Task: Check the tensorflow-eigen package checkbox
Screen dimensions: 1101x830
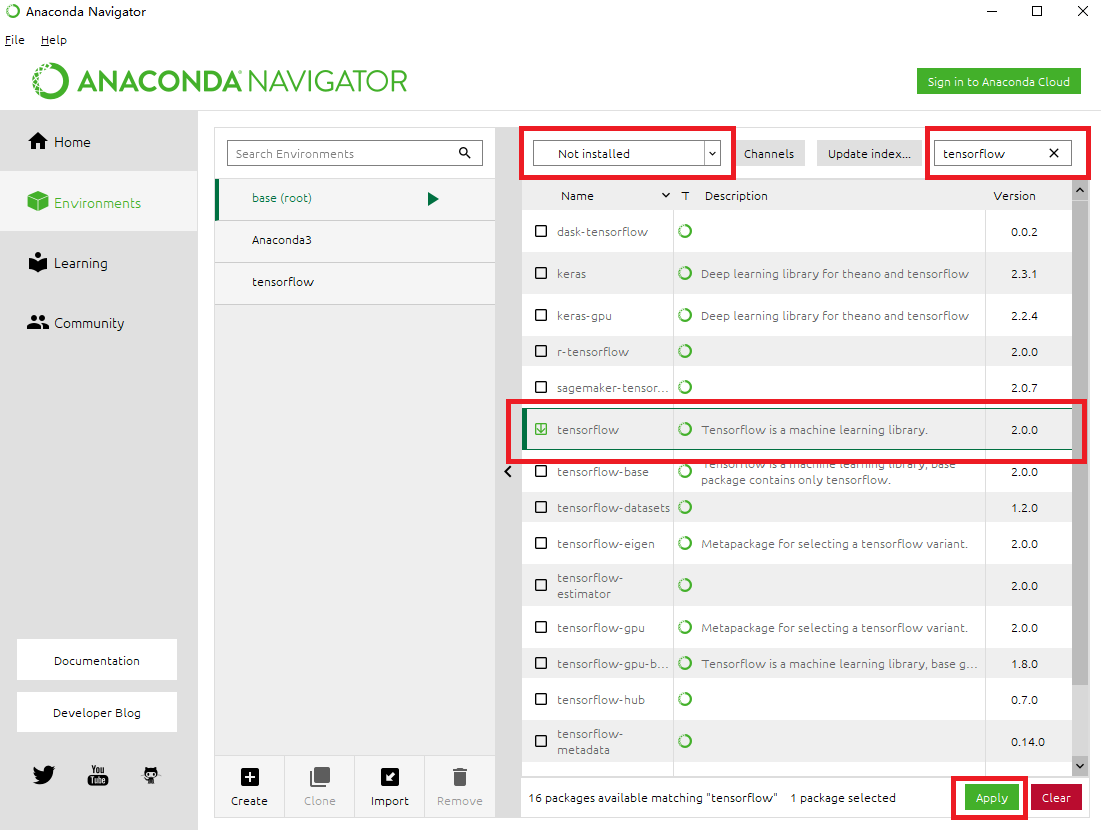Action: tap(541, 543)
